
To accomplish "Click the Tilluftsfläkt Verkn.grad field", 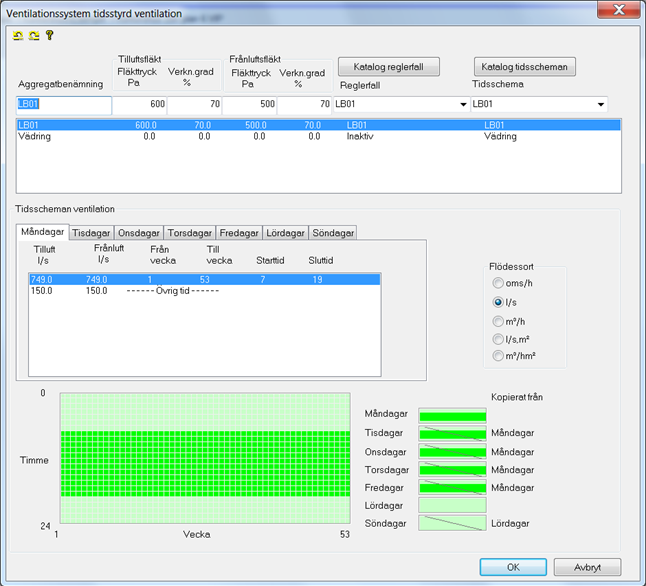I will coord(194,105).
